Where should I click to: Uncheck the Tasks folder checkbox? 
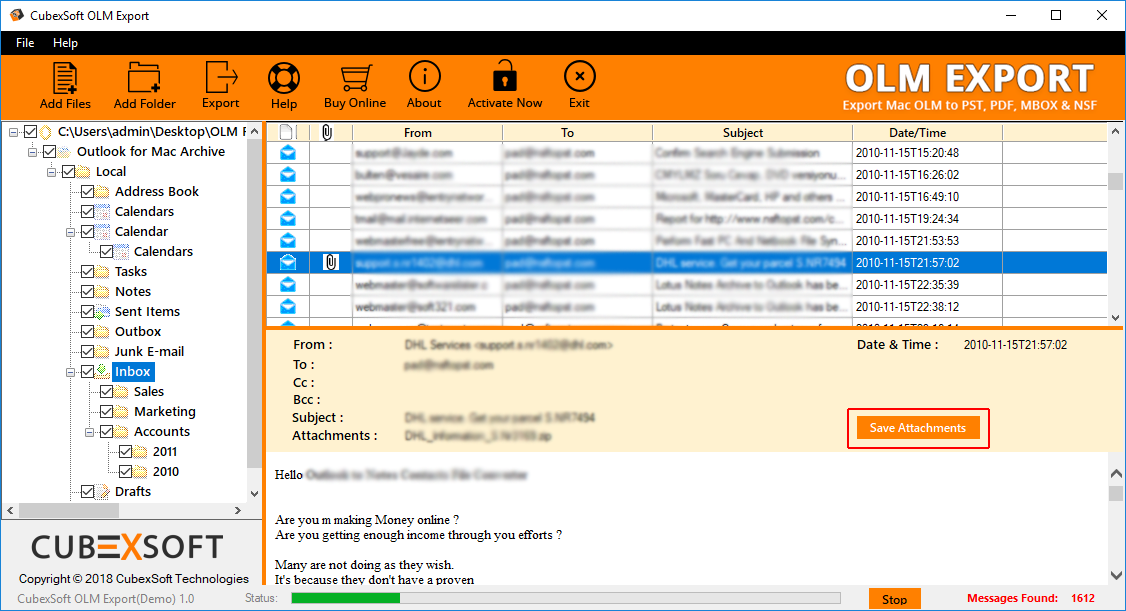[x=88, y=271]
